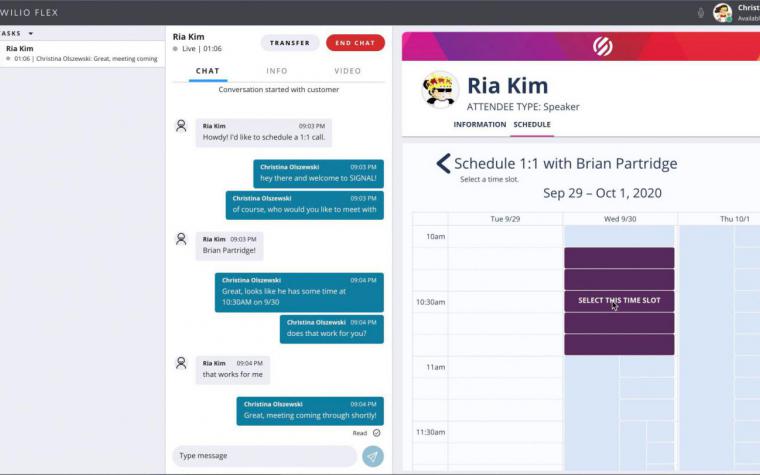Click the 'Conversation started with customer' notice
The image size is (760, 475).
tap(279, 90)
